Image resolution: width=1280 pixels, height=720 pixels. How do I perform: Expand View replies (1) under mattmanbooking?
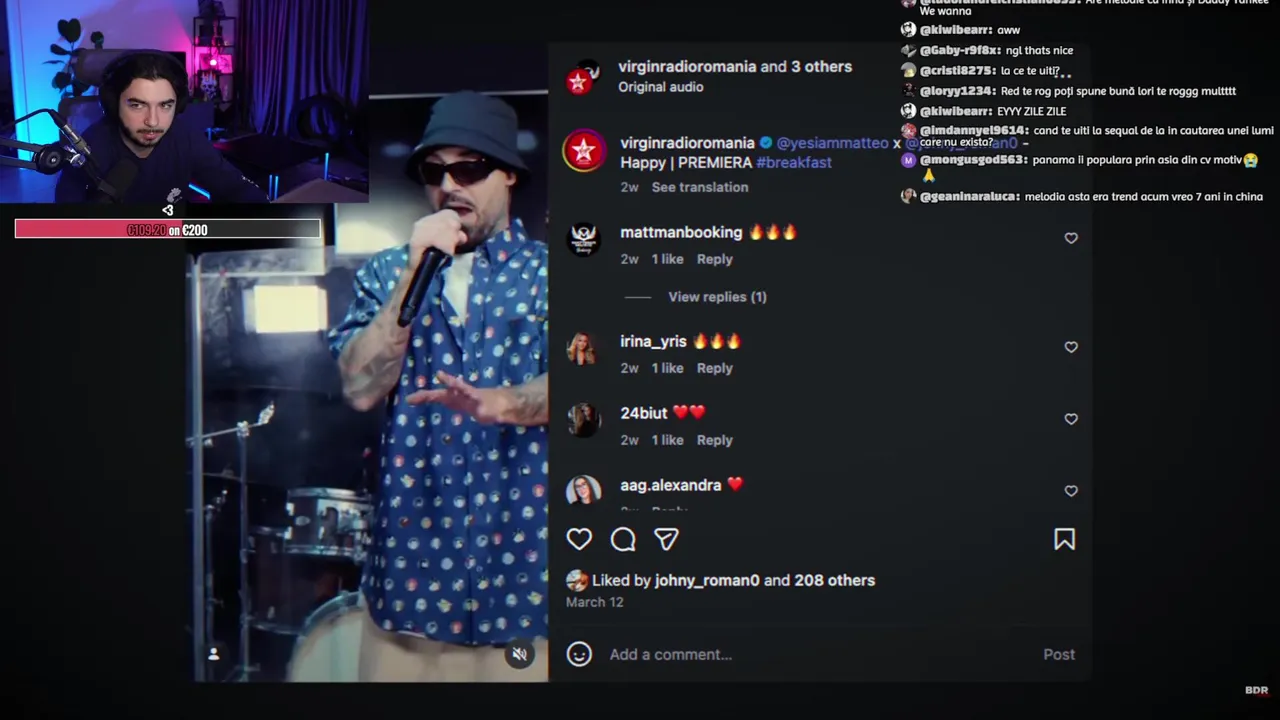tap(717, 297)
